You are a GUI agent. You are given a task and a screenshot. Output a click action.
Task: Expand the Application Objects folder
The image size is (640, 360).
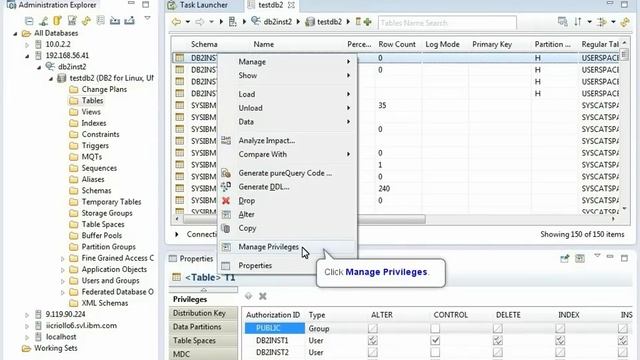pos(62,270)
